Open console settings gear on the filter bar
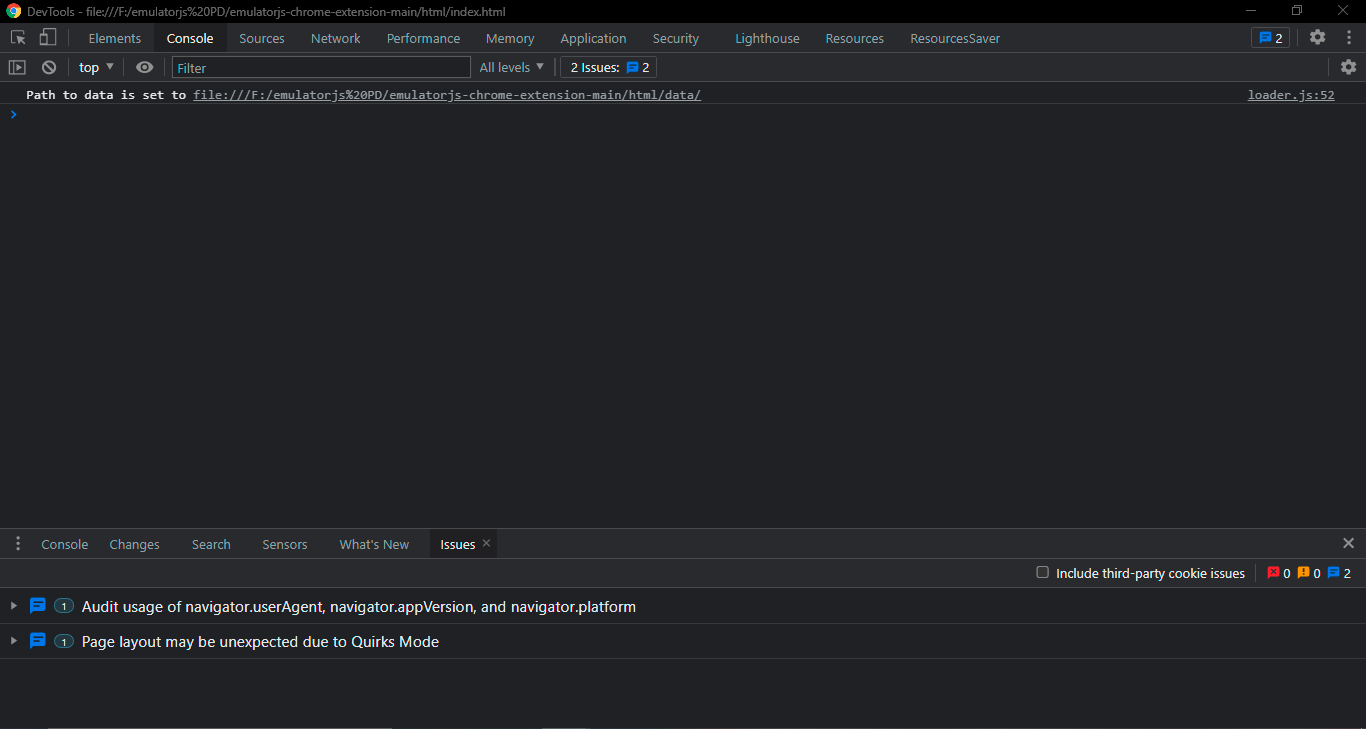The image size is (1366, 729). pyautogui.click(x=1348, y=67)
